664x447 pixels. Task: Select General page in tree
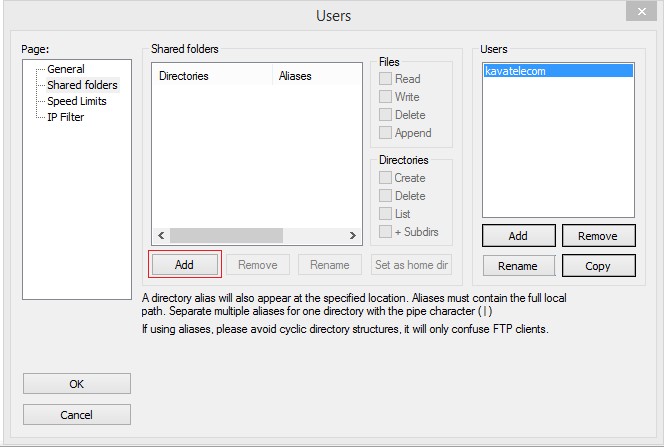(66, 69)
